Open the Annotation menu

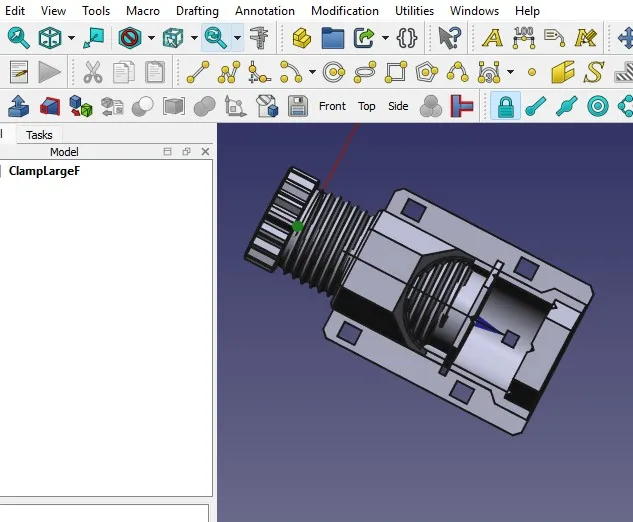265,10
